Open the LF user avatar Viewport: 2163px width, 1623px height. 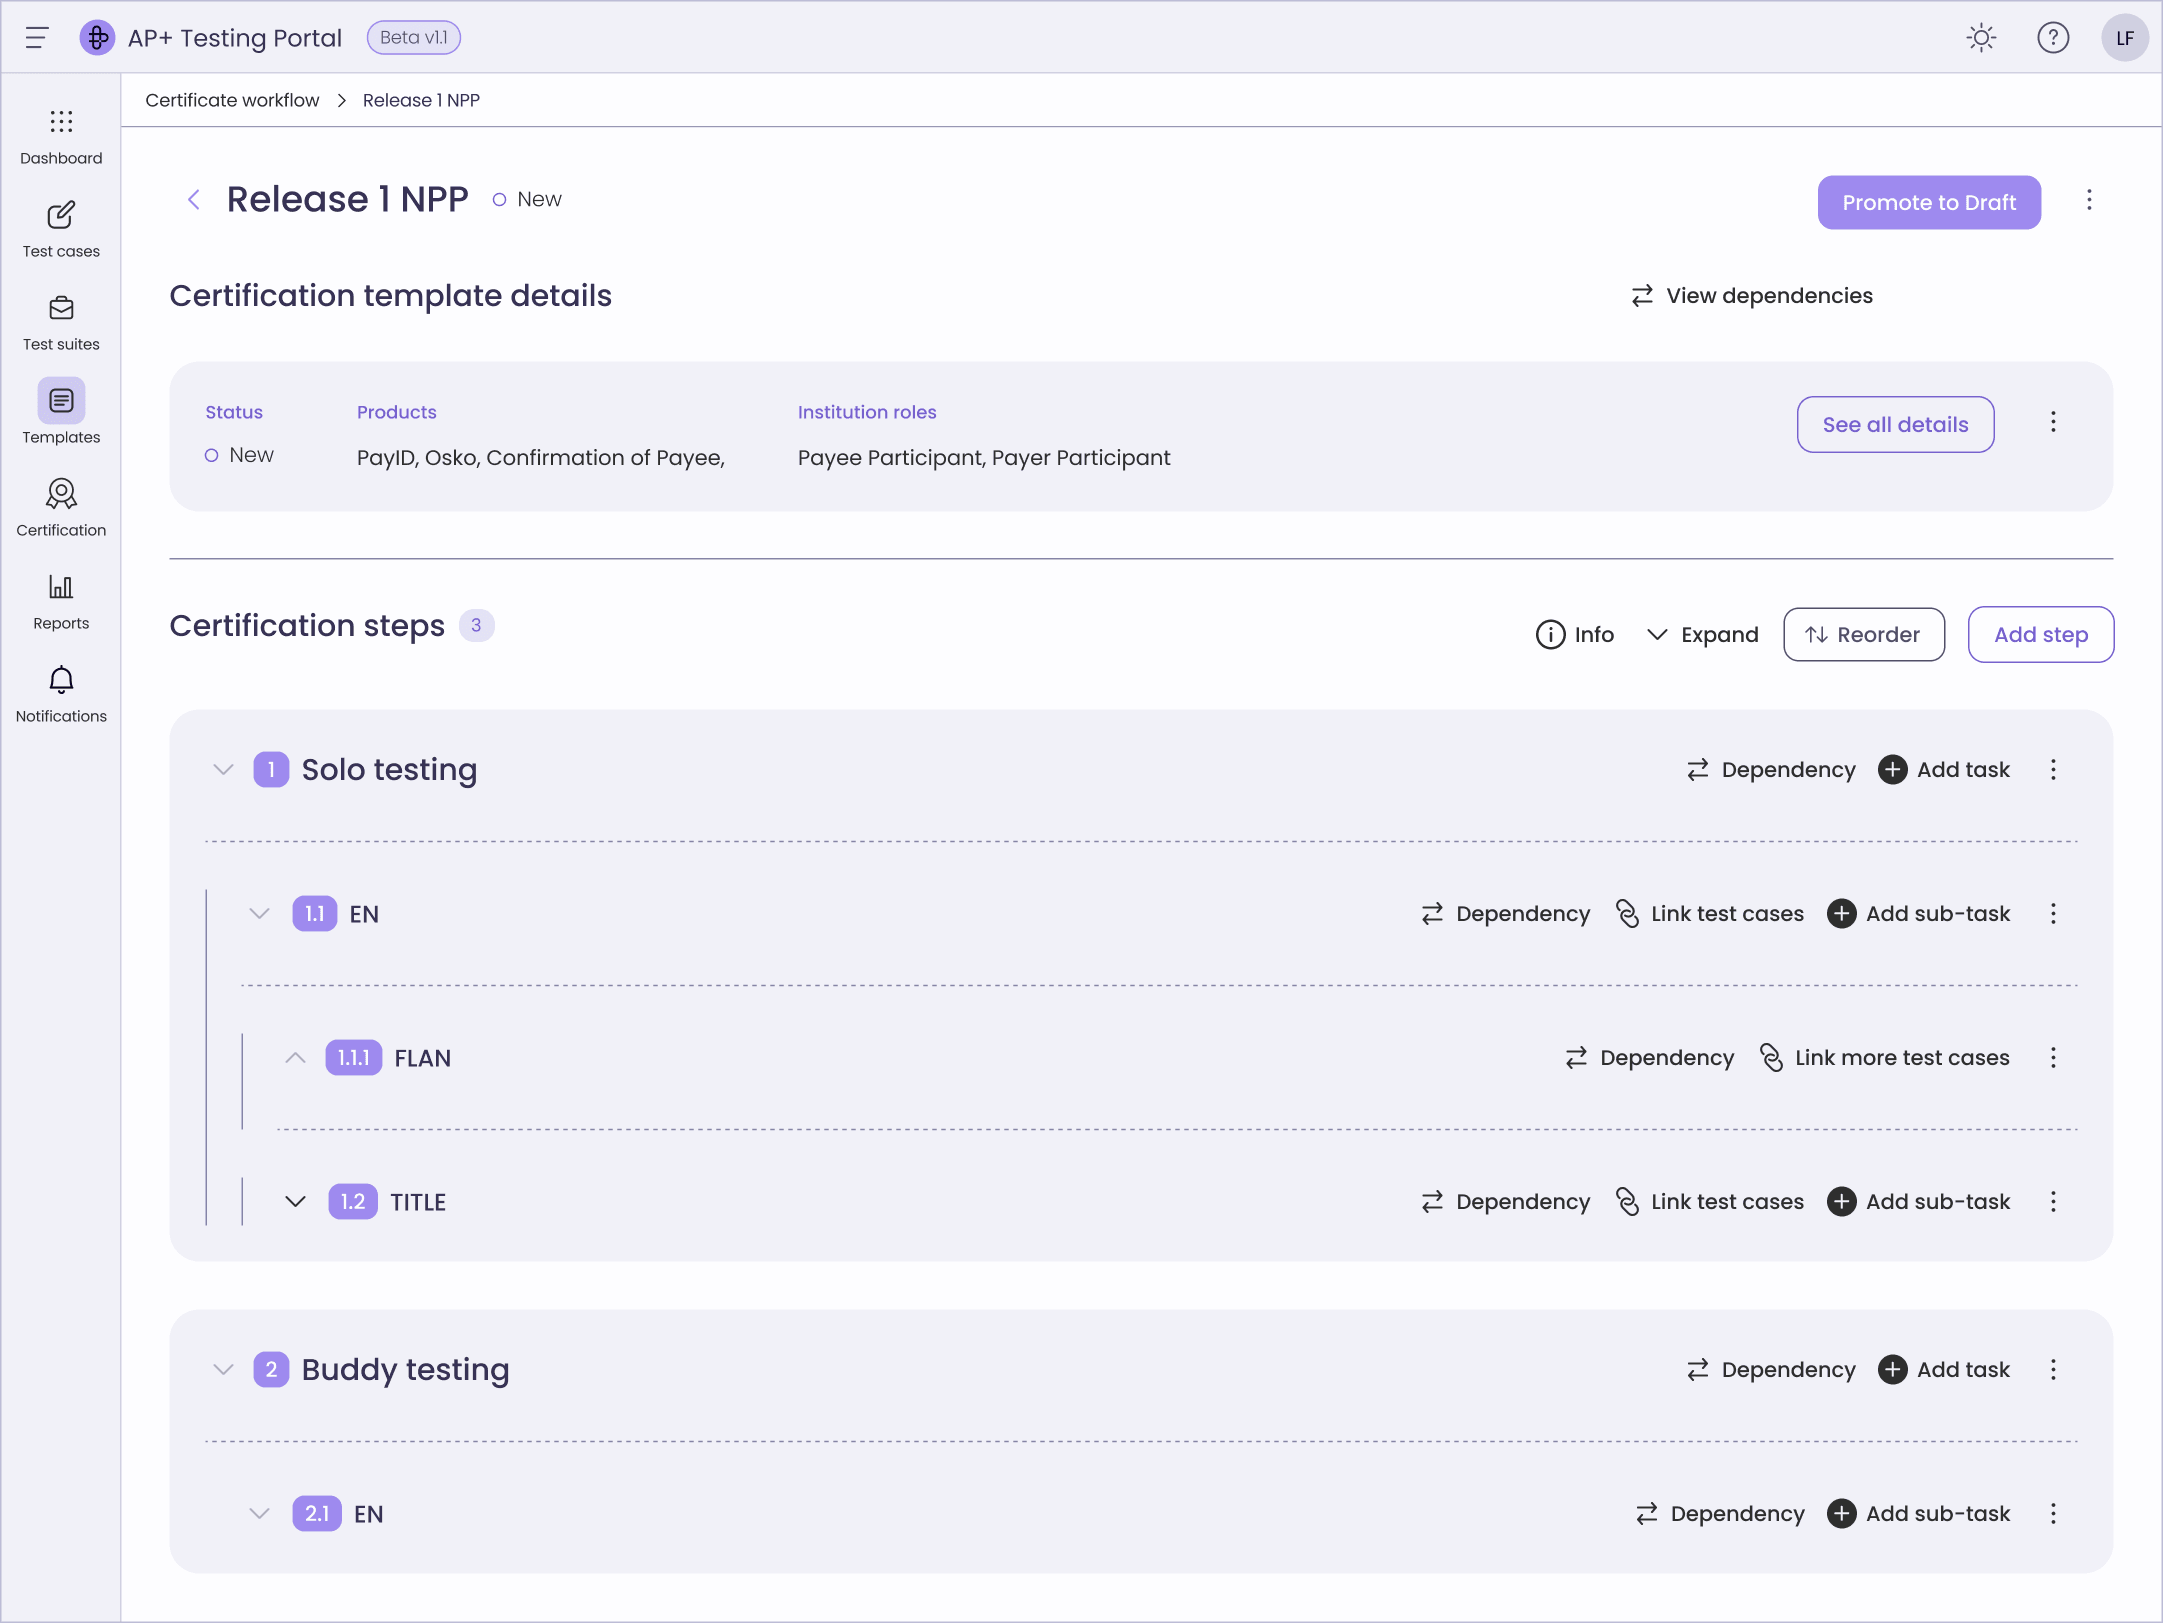pyautogui.click(x=2125, y=38)
